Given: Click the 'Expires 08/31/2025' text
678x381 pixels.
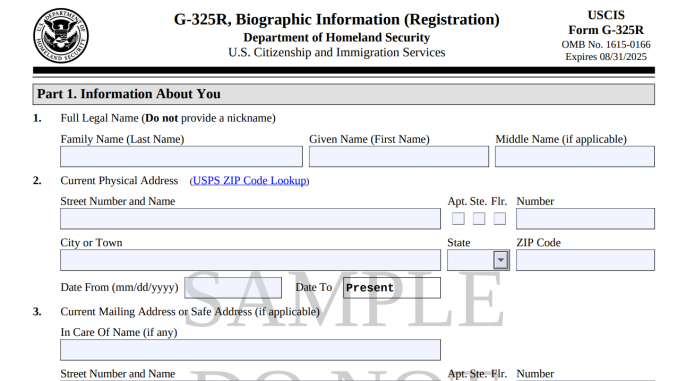Looking at the screenshot, I should 606,57.
